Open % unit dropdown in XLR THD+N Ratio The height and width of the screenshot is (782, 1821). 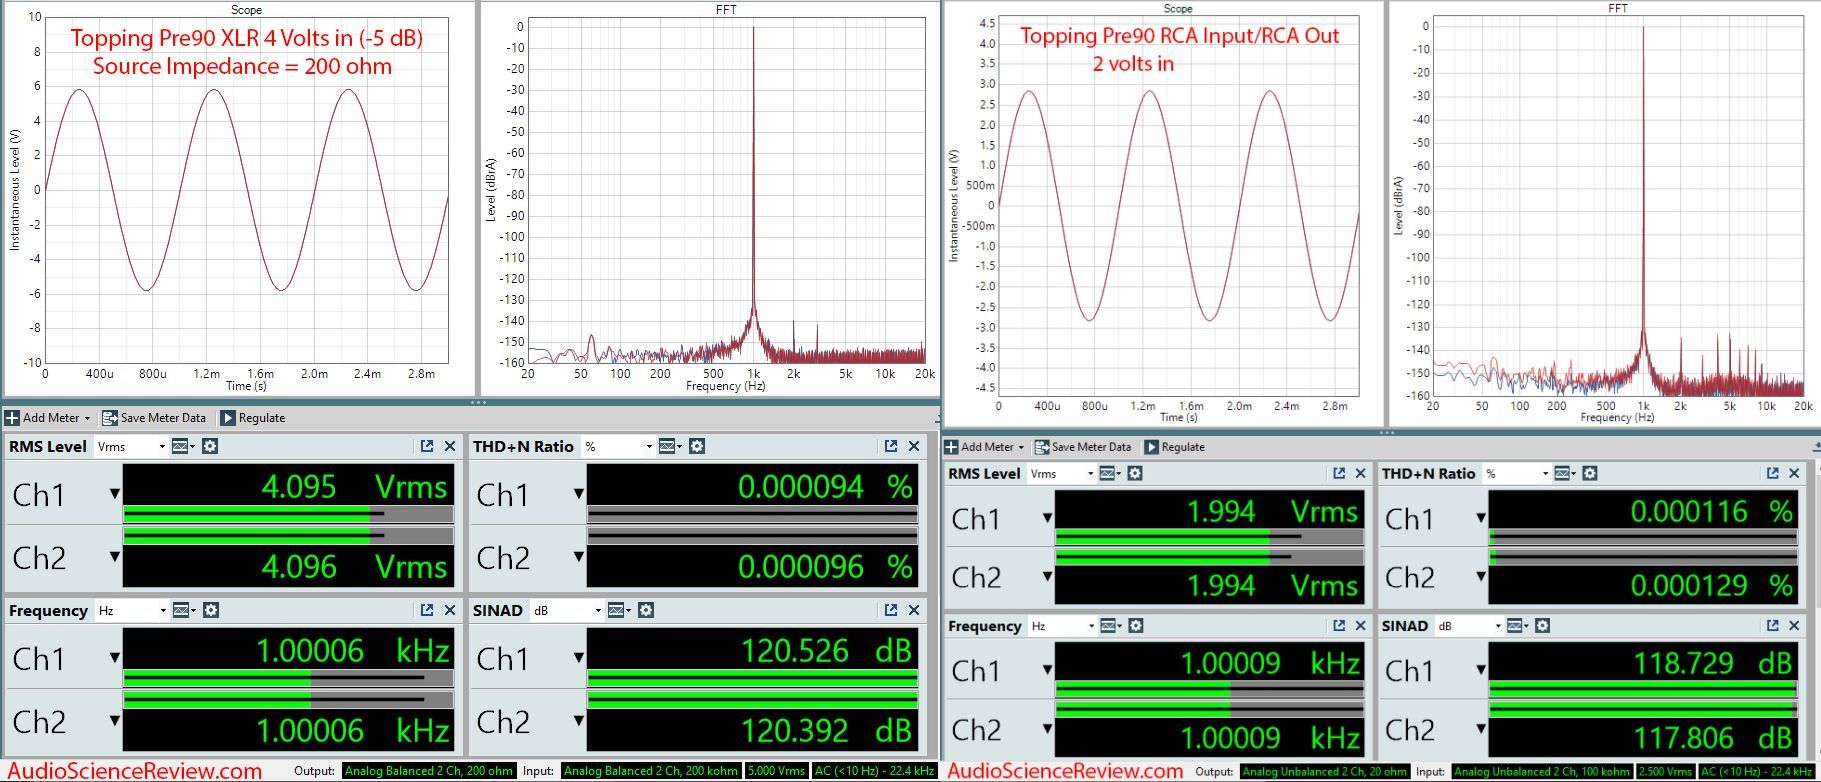point(618,446)
